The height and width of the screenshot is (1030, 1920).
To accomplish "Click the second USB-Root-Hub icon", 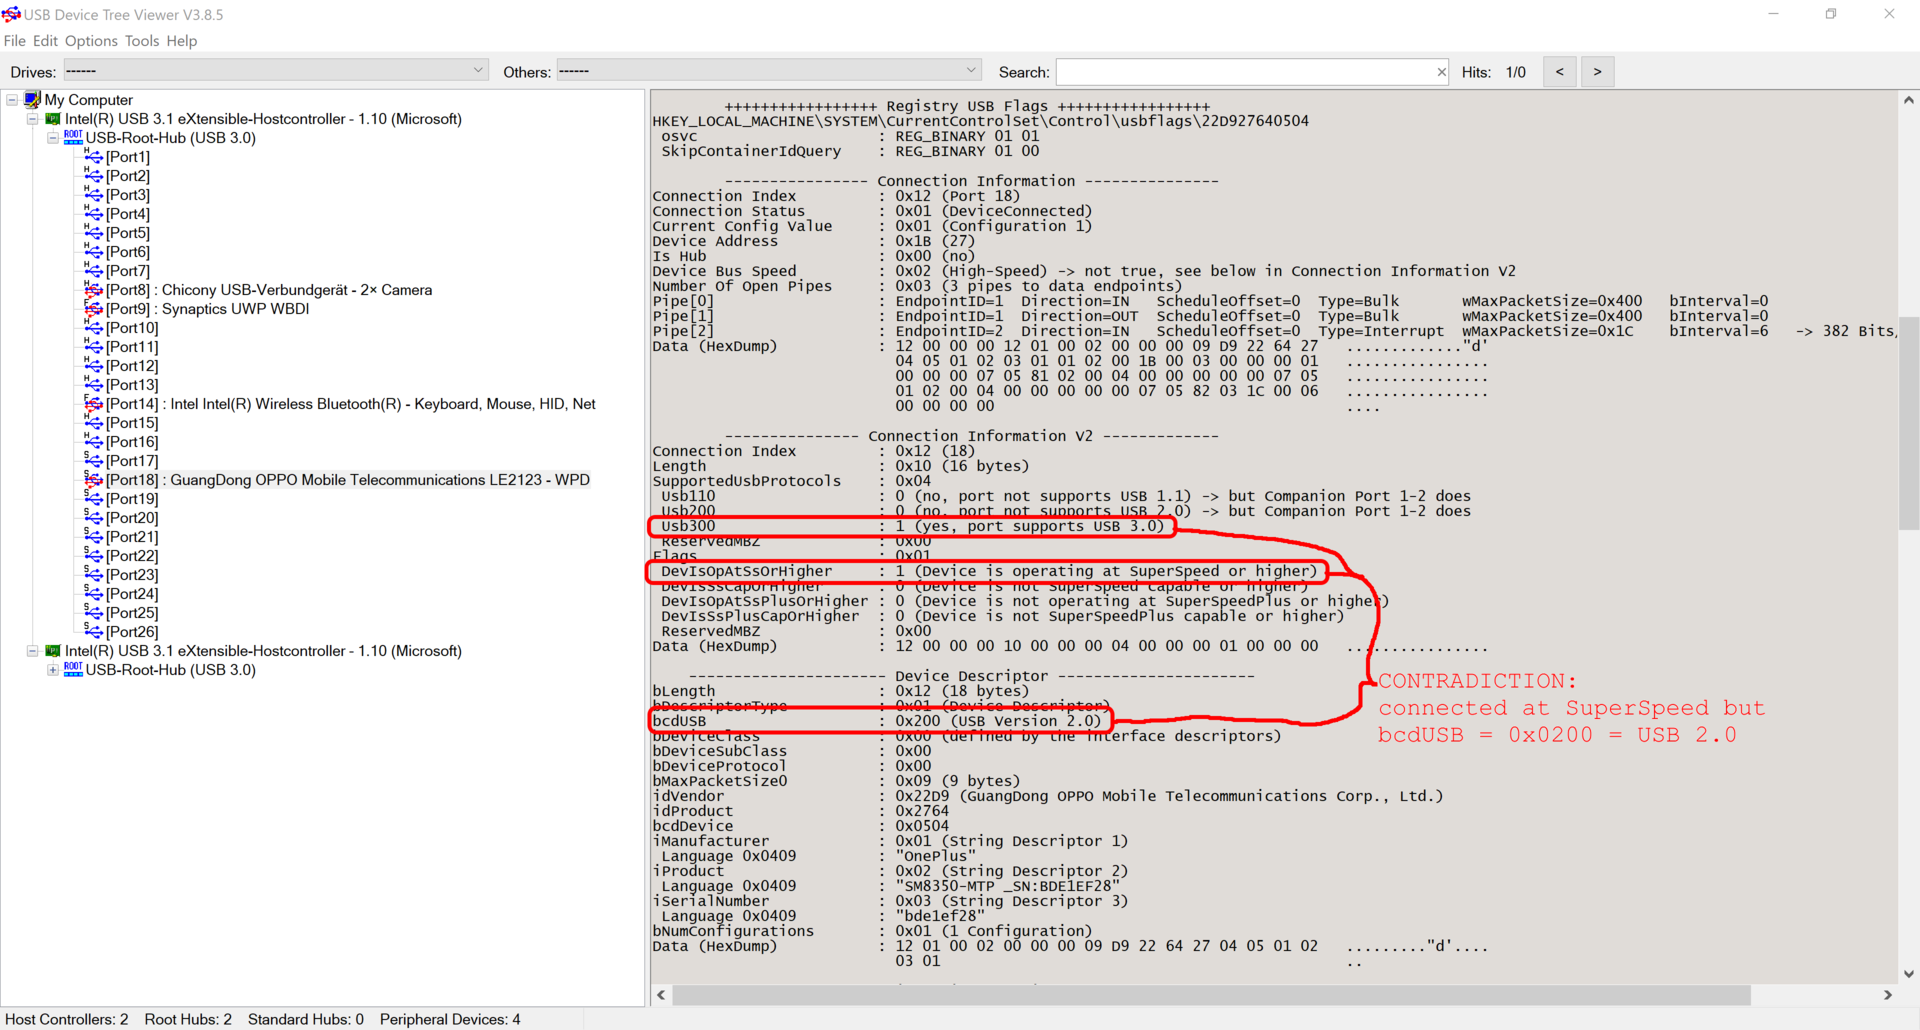I will pos(73,670).
